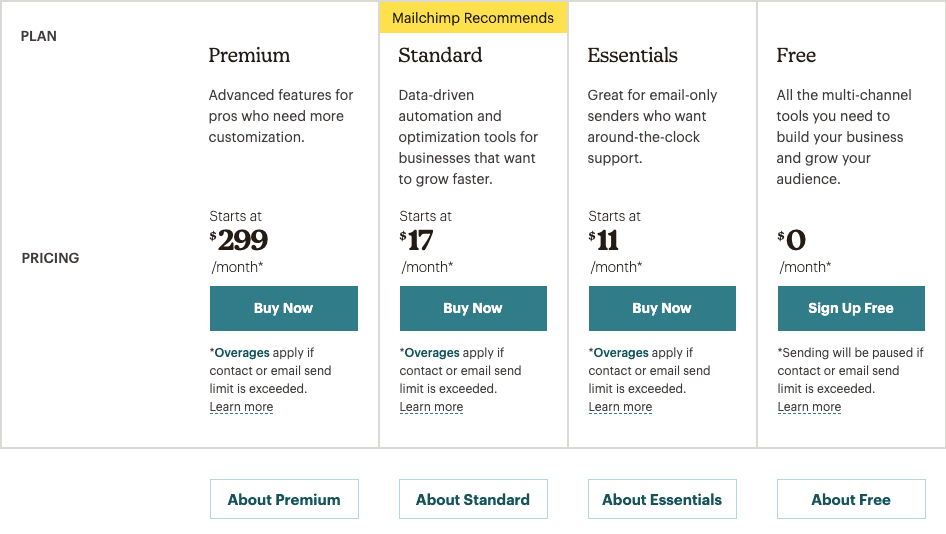Click the Sign Up Free button

pyautogui.click(x=851, y=308)
